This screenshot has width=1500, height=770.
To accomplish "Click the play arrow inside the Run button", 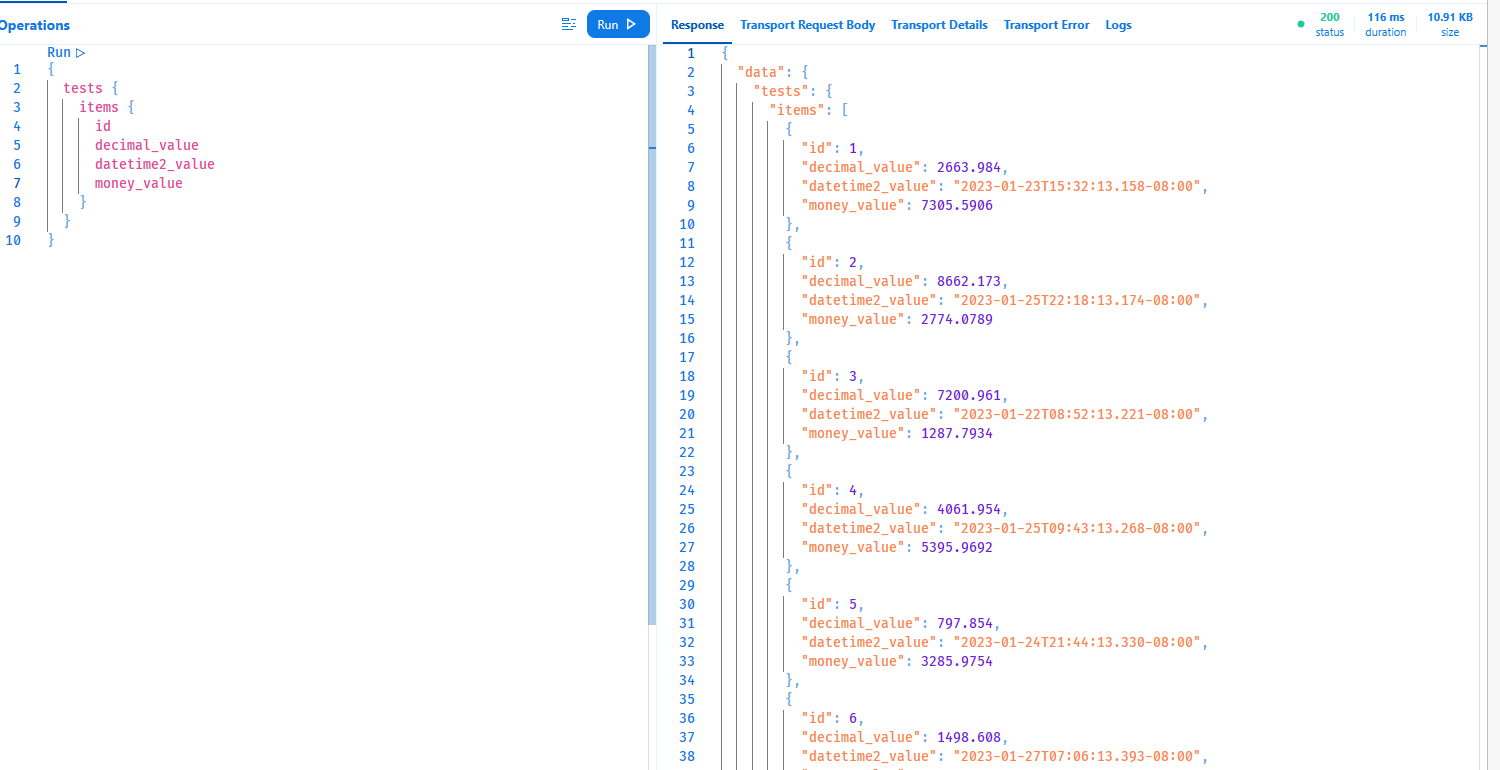I will tap(630, 24).
